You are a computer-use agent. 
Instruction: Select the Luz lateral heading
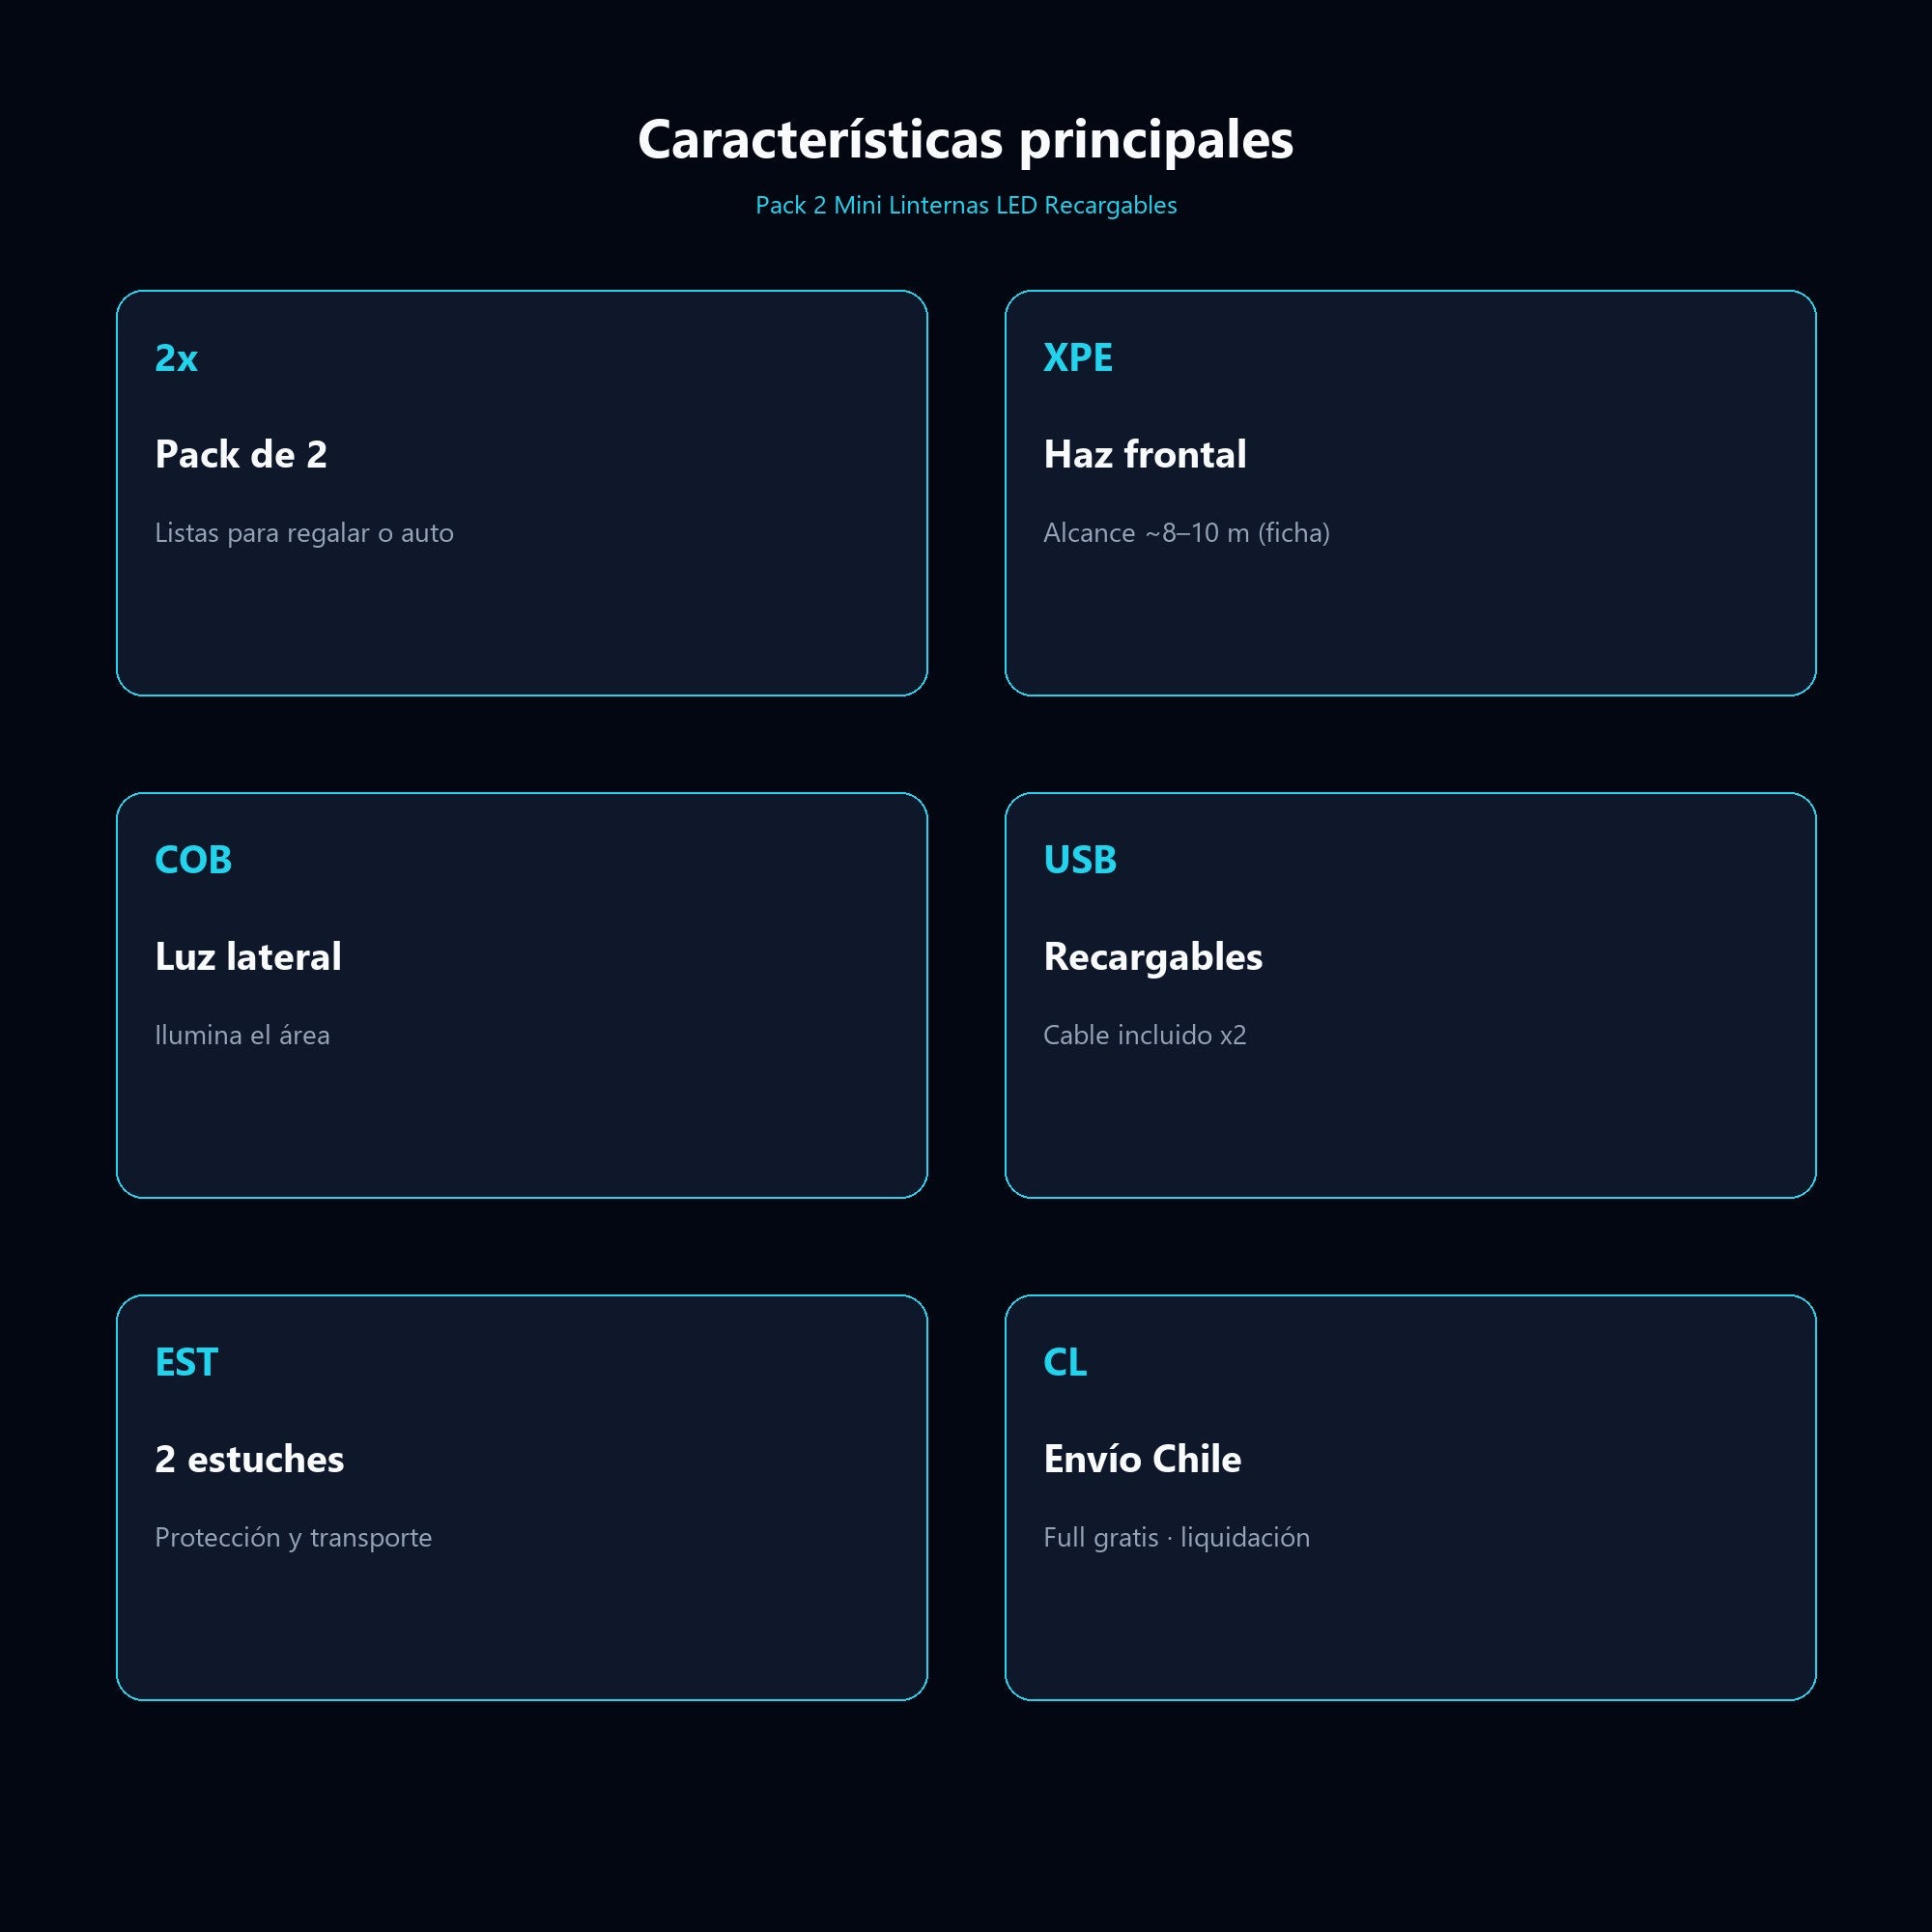(x=248, y=957)
